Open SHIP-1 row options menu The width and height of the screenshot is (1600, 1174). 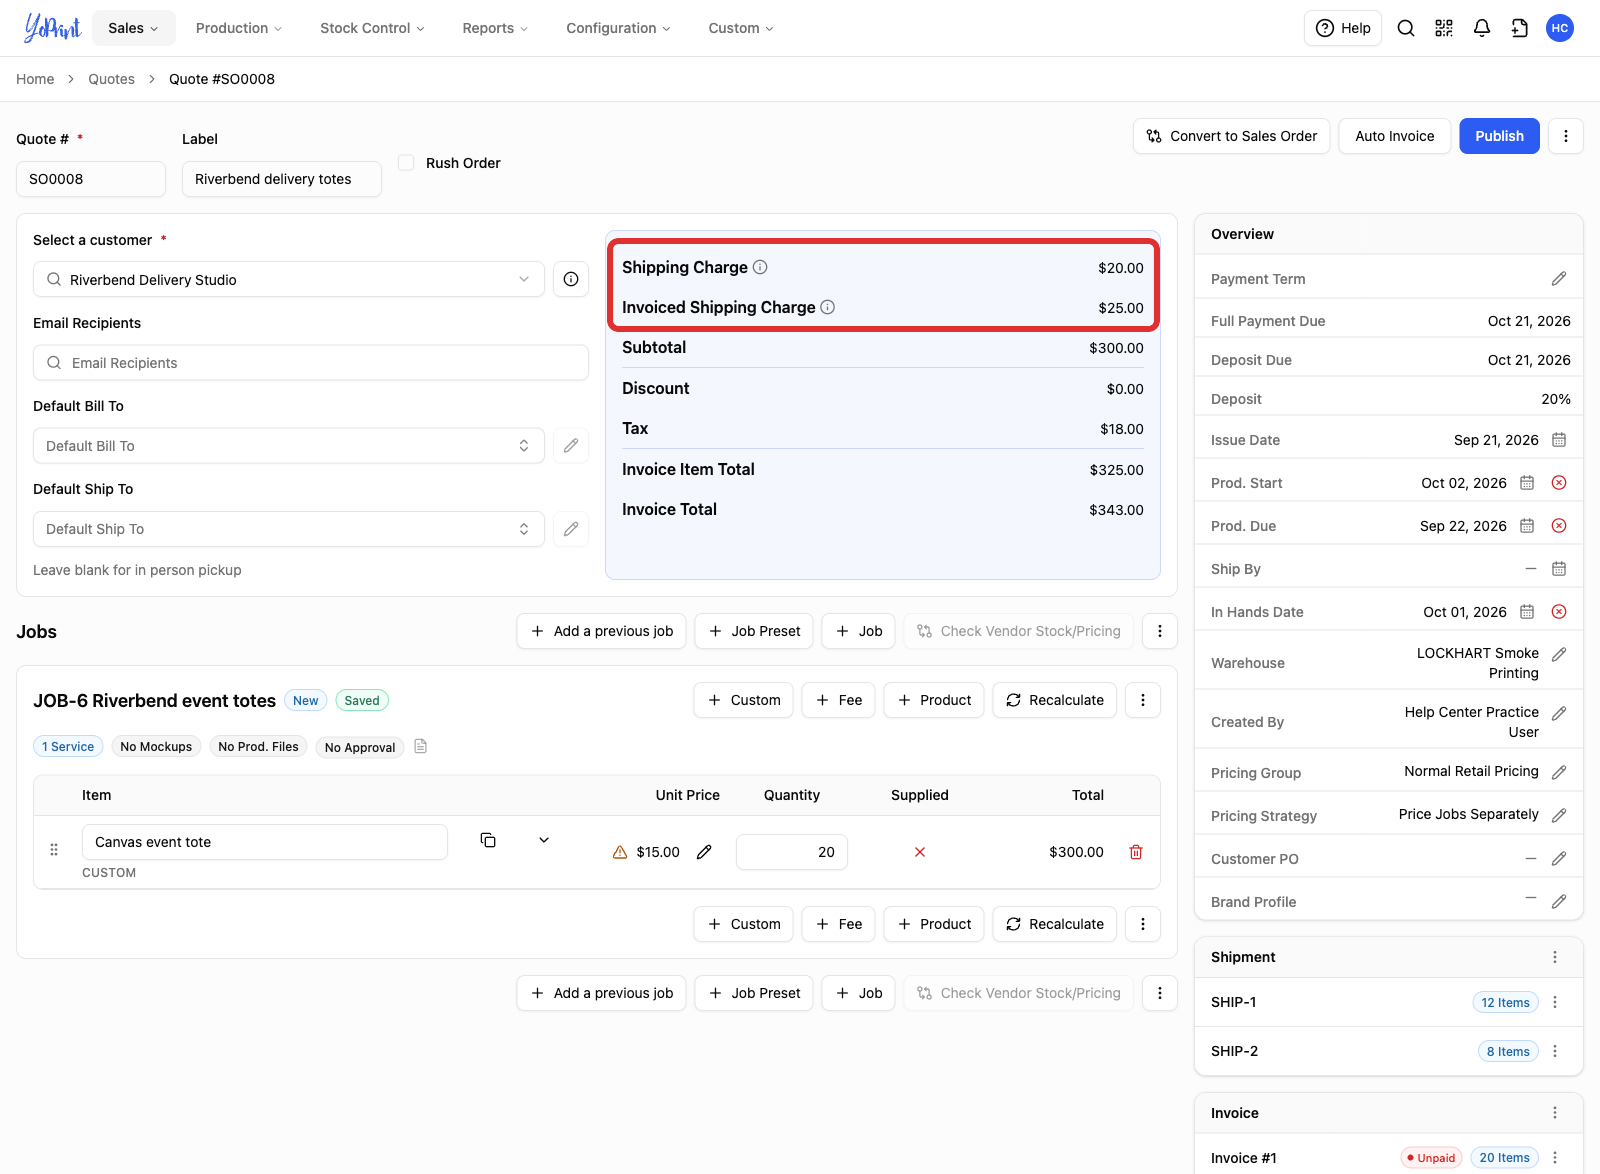click(1555, 1002)
